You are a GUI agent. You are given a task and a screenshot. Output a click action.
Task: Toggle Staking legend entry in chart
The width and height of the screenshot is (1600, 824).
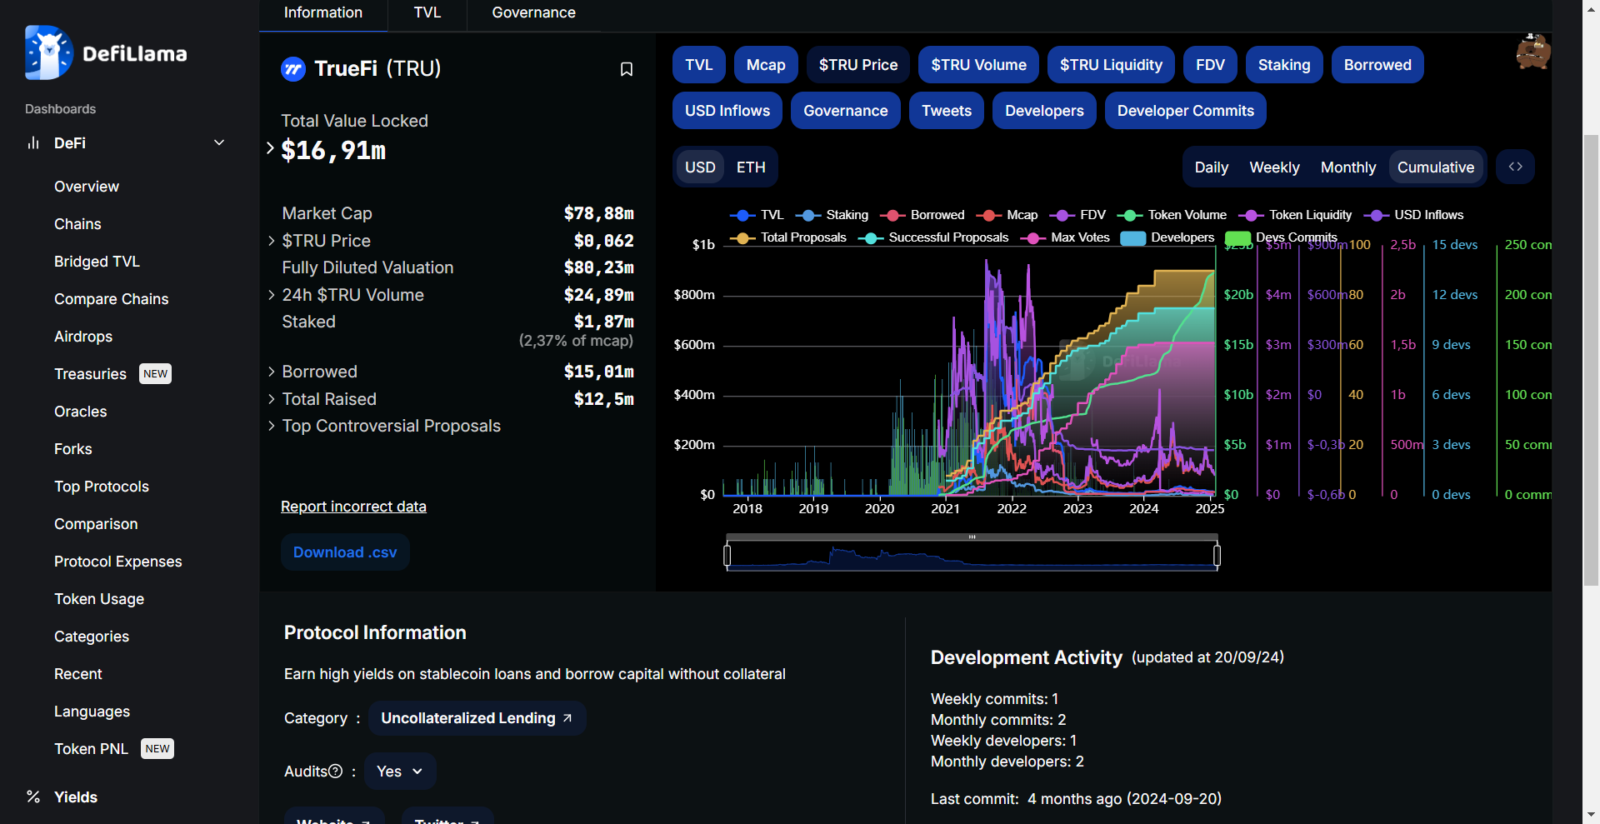[832, 215]
